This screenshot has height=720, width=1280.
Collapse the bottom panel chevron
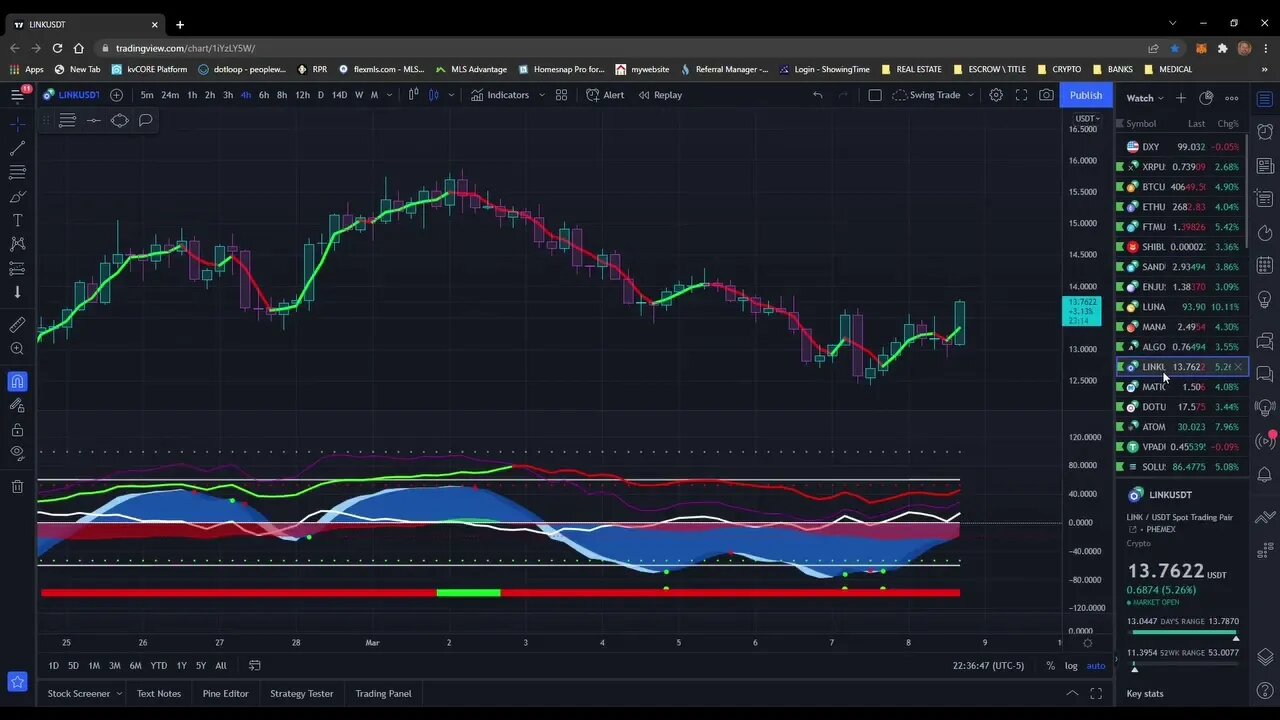(1072, 694)
